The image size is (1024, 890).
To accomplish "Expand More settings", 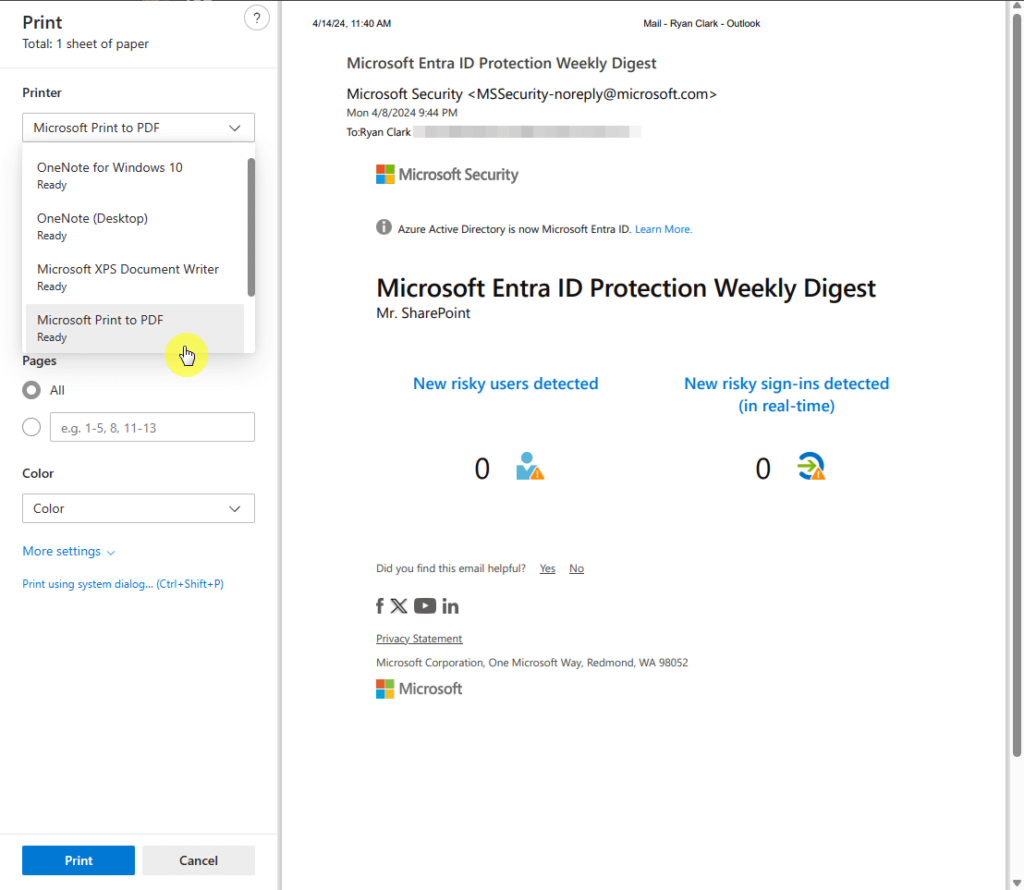I will click(69, 551).
